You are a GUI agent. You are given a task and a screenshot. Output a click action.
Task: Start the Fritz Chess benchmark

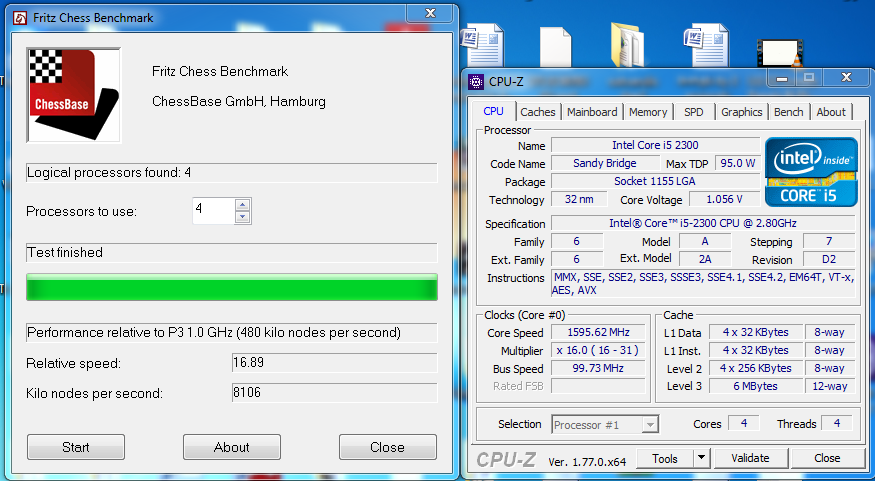coord(76,447)
